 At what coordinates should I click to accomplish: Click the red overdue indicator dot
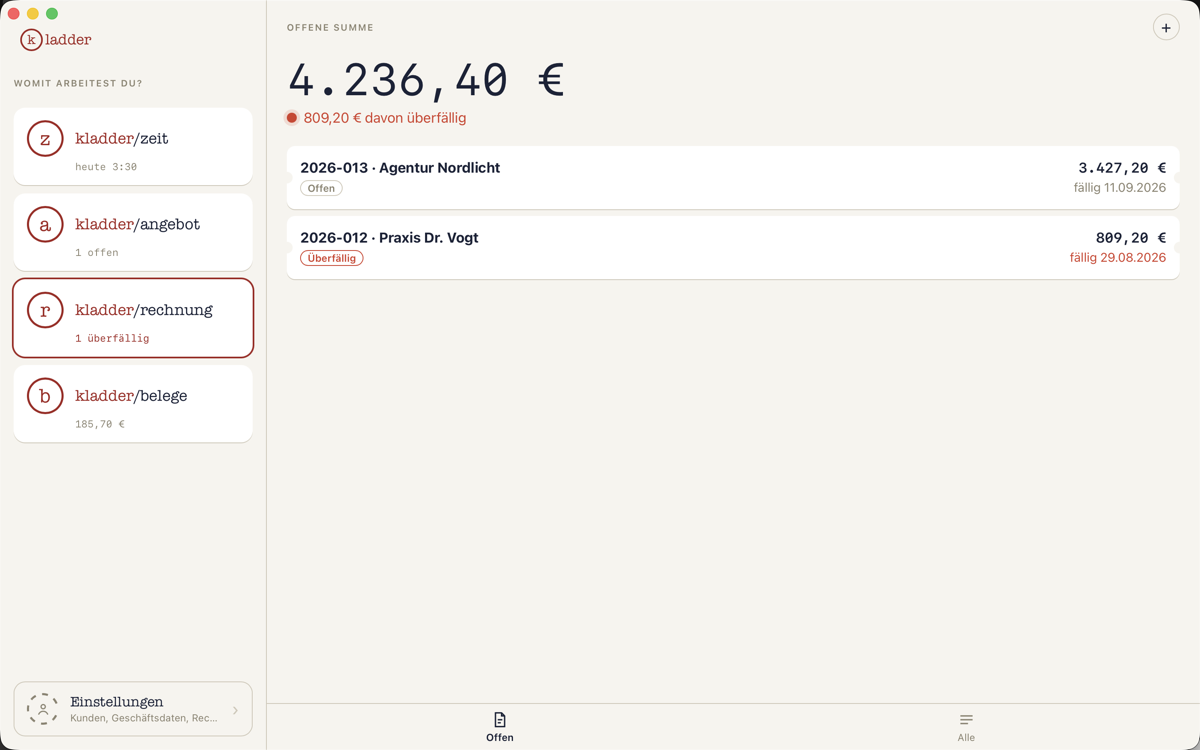(x=292, y=118)
